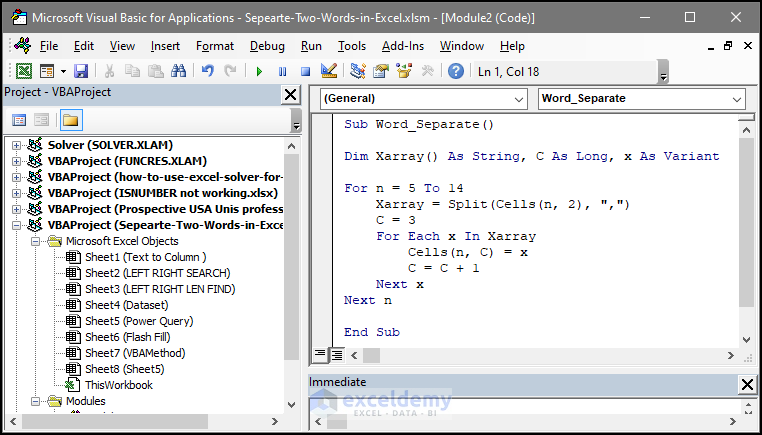This screenshot has height=435, width=762.
Task: Click the Paste clipboard icon
Action: [156, 72]
